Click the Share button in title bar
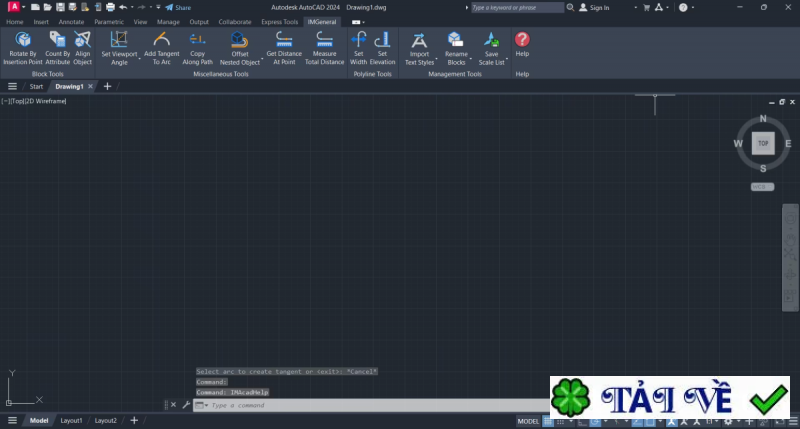This screenshot has height=429, width=800. [178, 7]
